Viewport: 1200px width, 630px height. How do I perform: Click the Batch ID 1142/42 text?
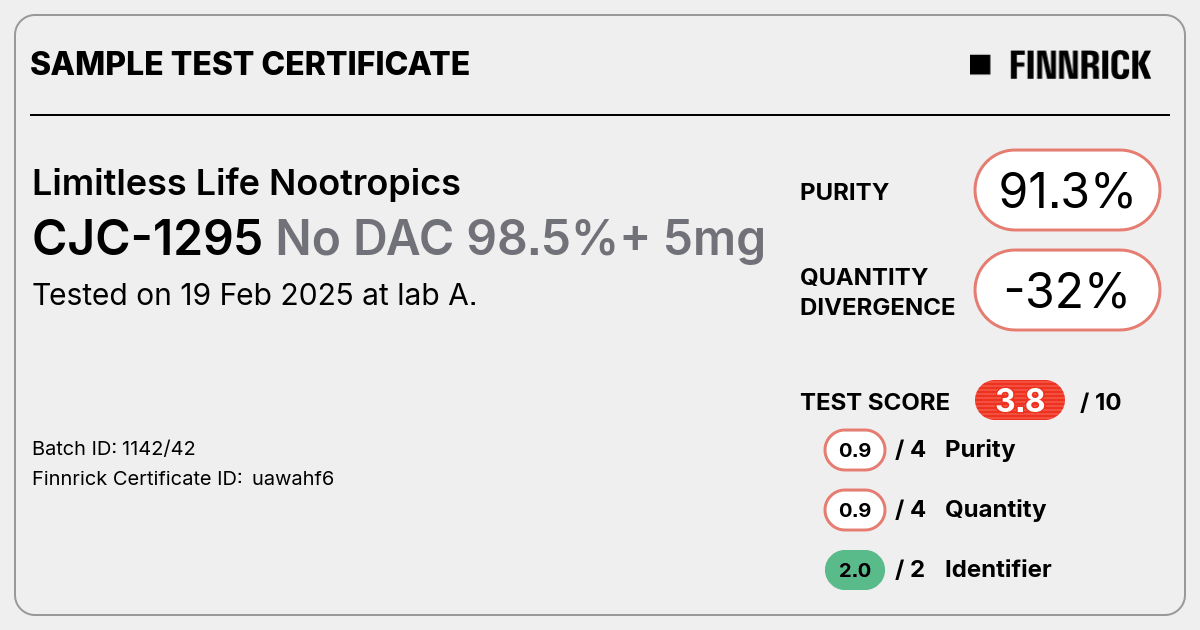point(107,448)
